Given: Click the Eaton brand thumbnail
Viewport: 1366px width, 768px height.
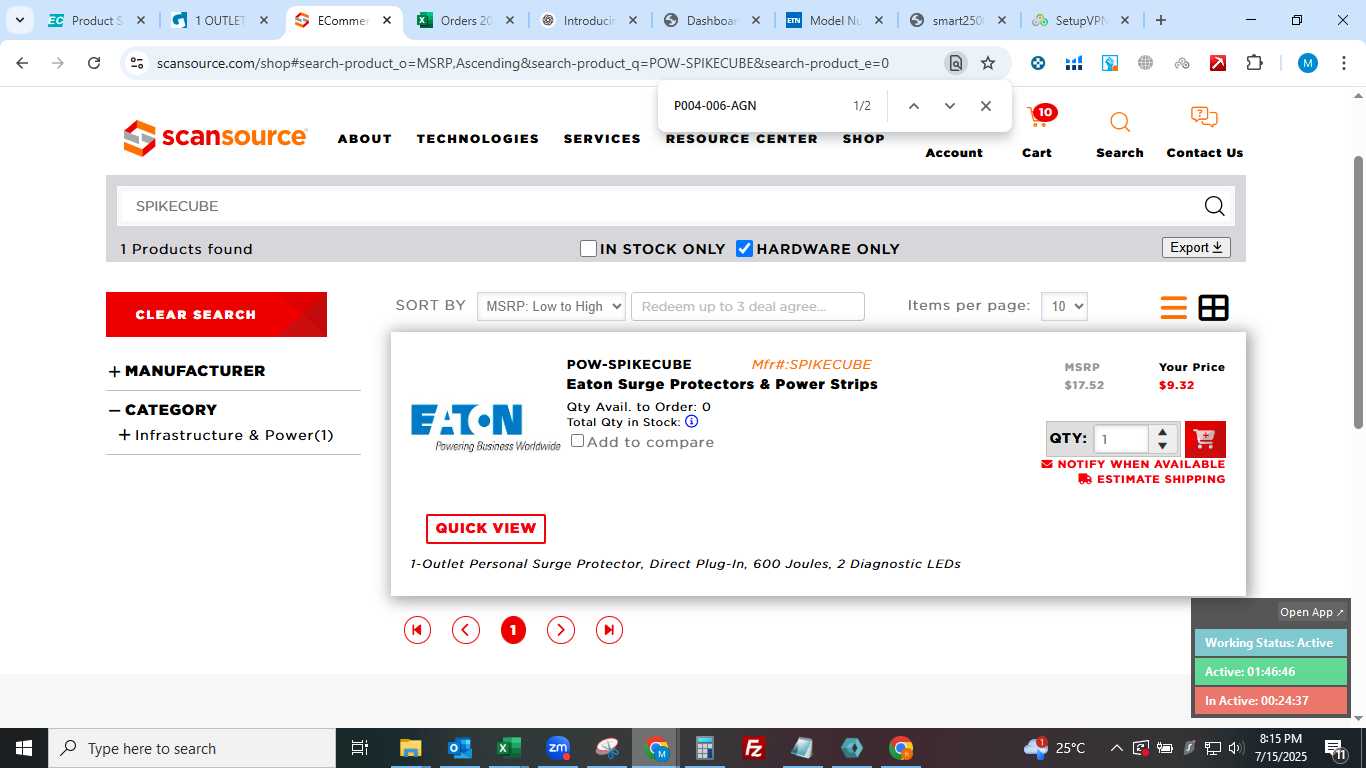Looking at the screenshot, I should [x=486, y=427].
